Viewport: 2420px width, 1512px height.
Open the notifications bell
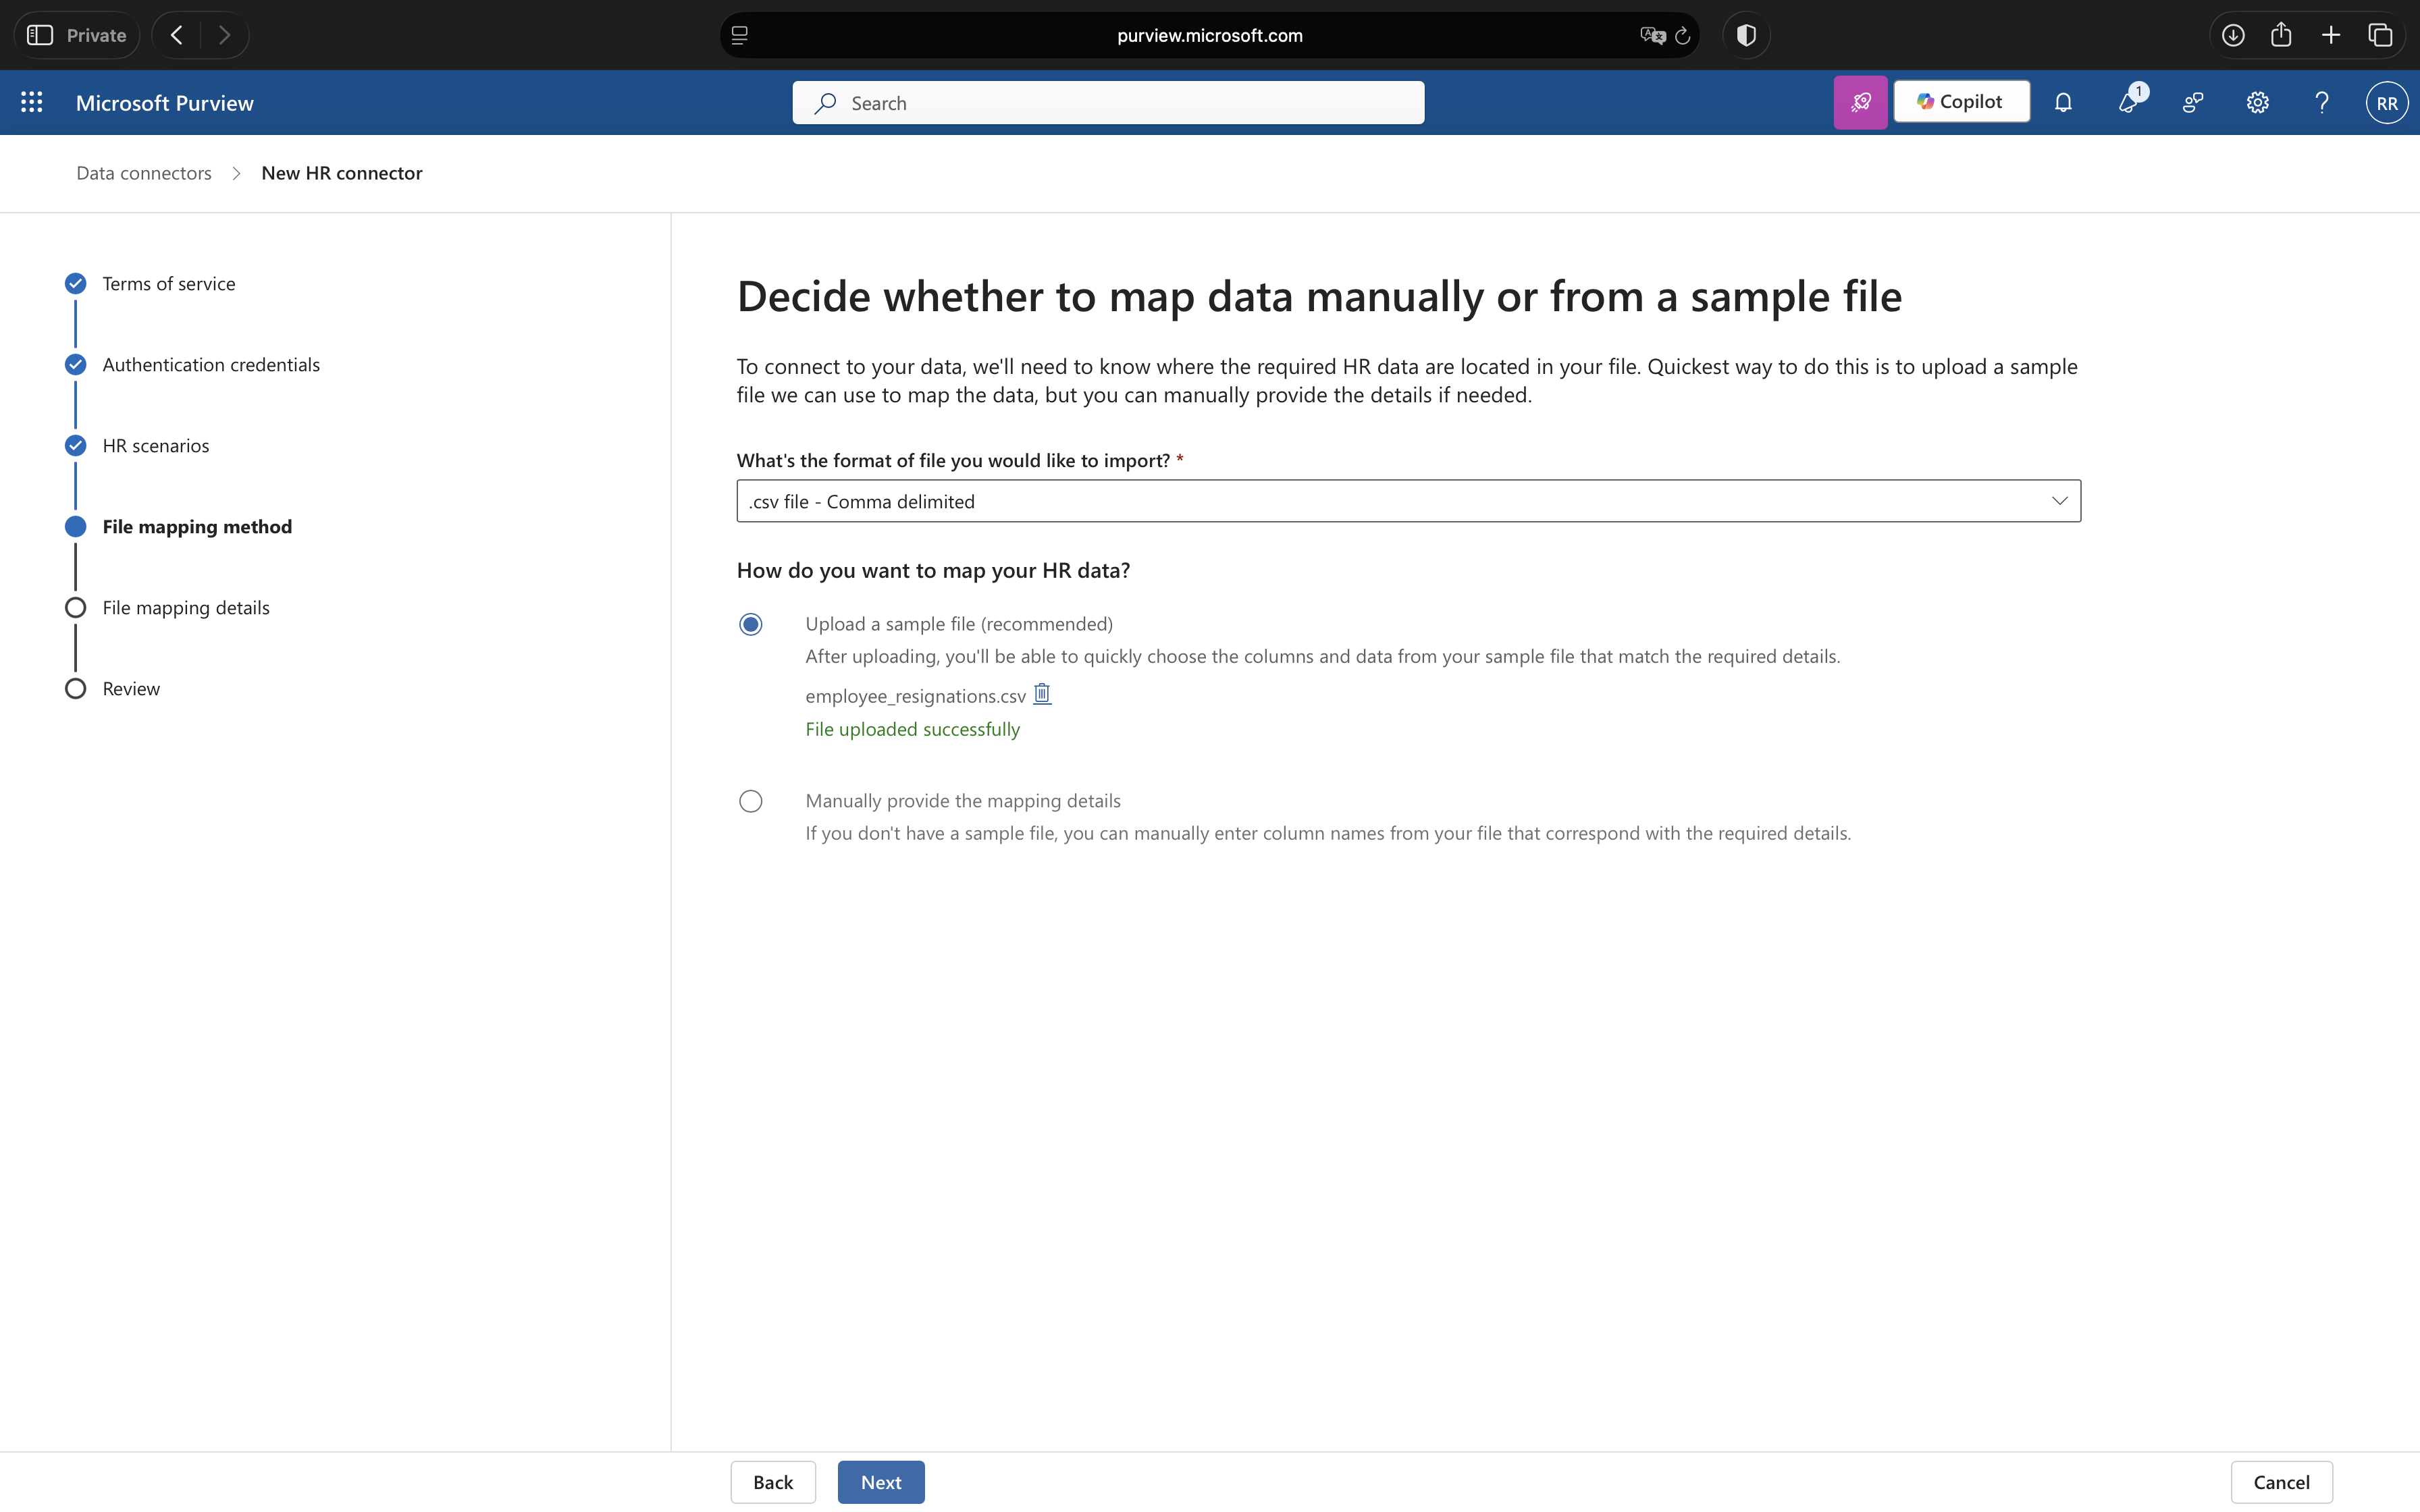[x=2063, y=102]
